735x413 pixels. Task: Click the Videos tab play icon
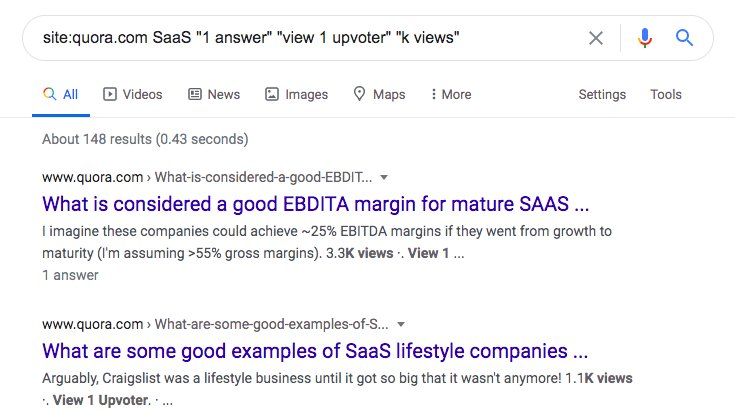pyautogui.click(x=110, y=94)
